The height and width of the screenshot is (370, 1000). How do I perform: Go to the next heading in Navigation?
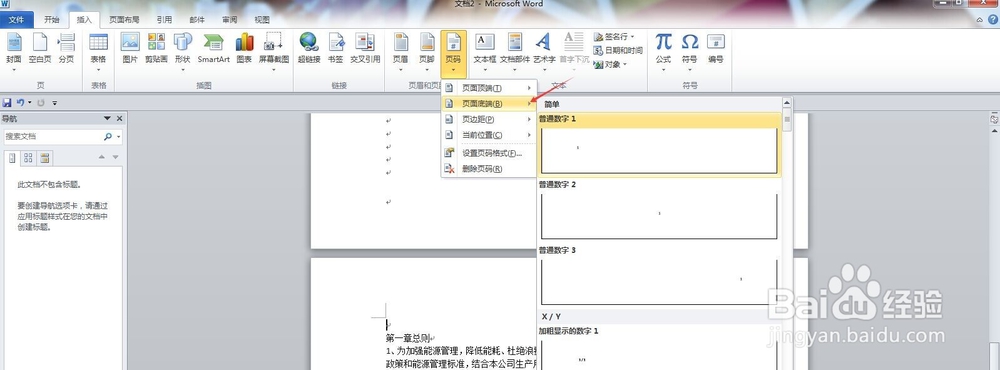pos(115,157)
